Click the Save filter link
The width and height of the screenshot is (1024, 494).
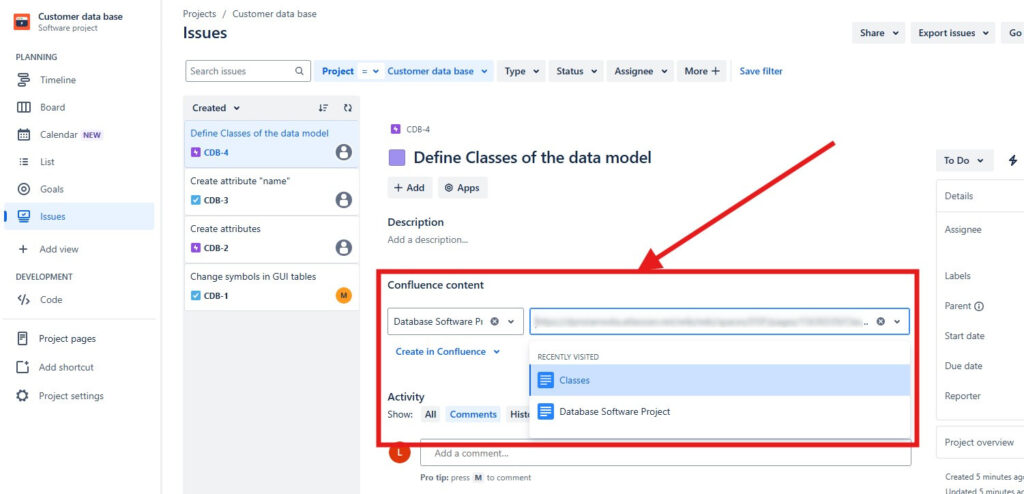tap(761, 71)
